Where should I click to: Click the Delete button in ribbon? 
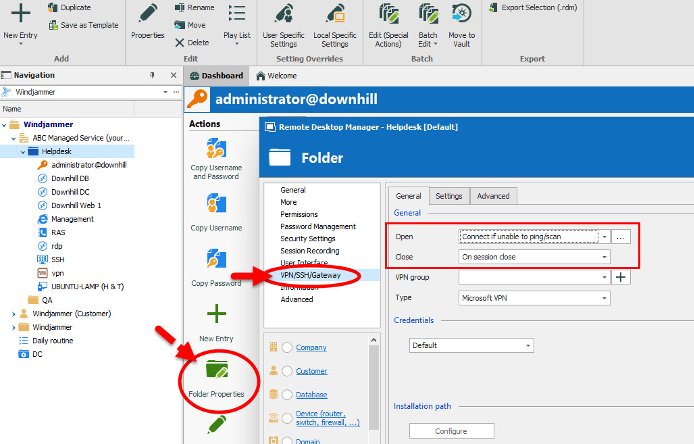(192, 43)
